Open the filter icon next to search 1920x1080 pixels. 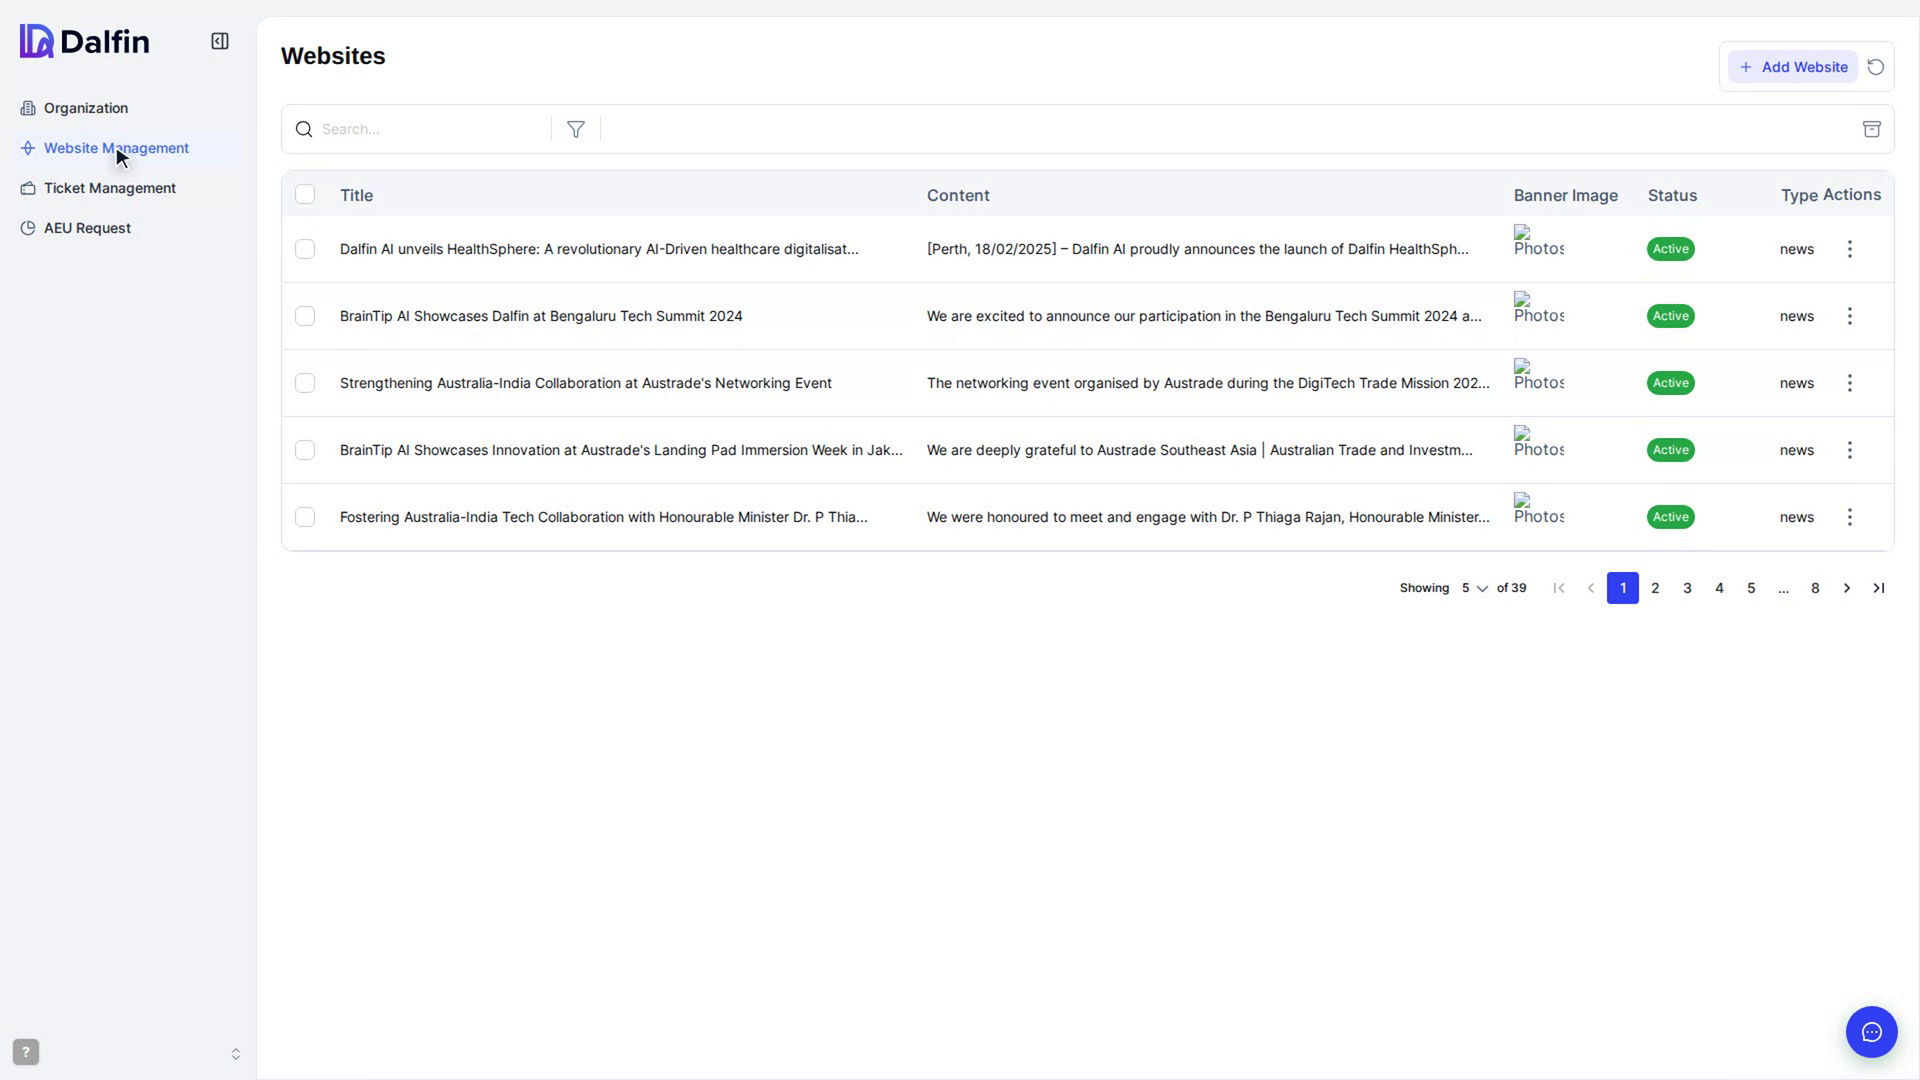click(576, 129)
